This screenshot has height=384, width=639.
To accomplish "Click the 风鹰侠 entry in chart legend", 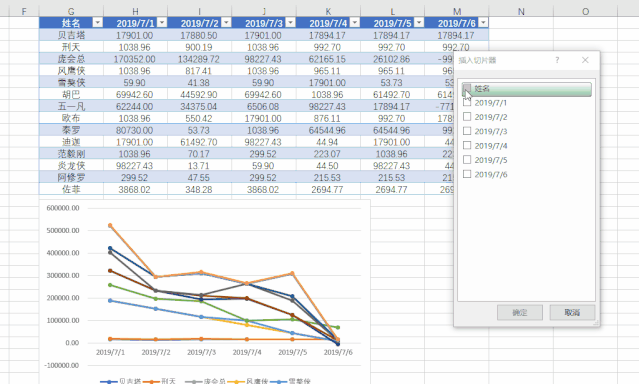I will (248, 381).
